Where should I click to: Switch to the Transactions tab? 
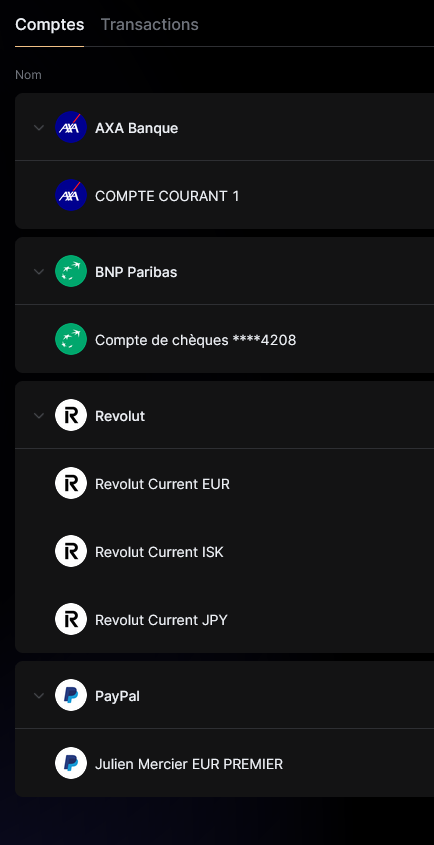coord(149,24)
